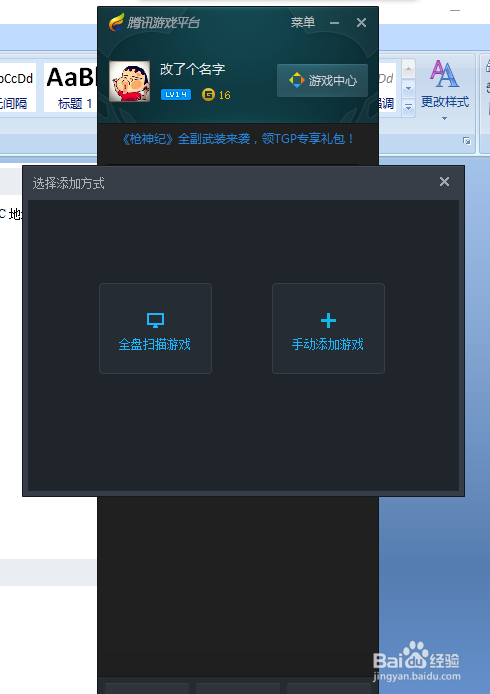Apply the 标题 1 style in Word

click(71, 87)
